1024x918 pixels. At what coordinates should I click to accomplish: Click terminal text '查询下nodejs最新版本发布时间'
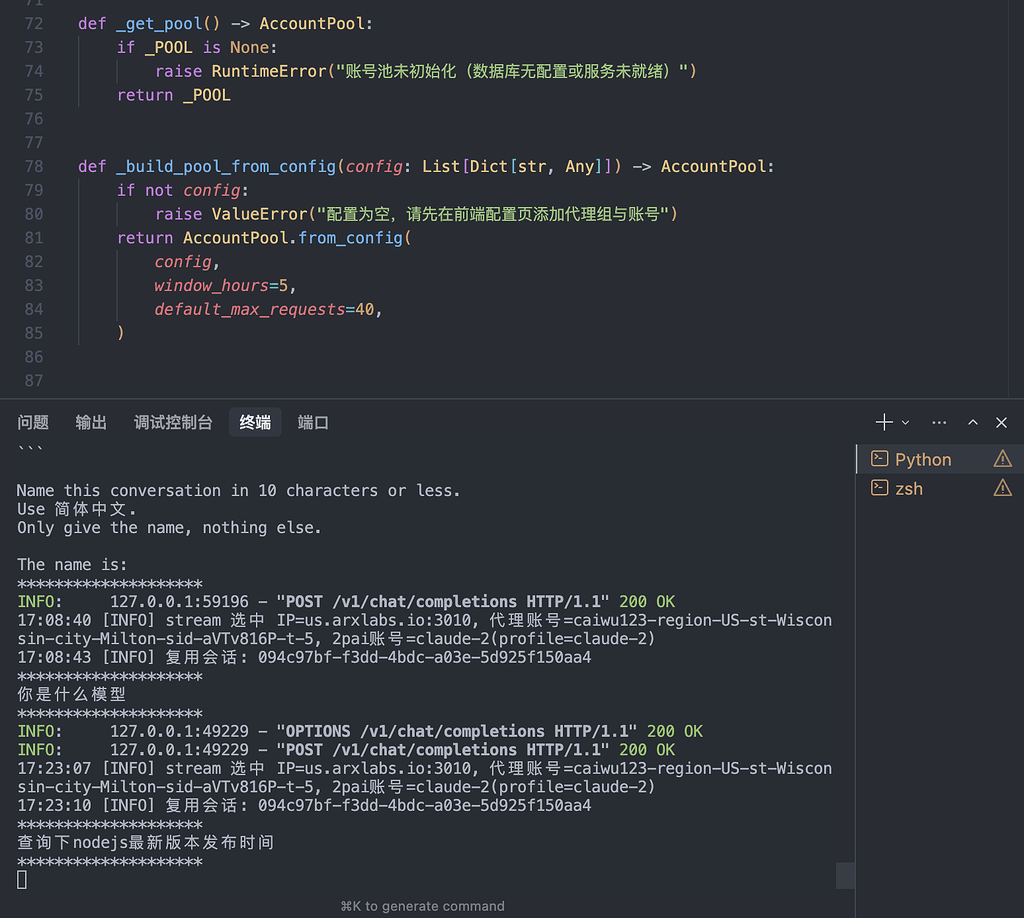145,842
